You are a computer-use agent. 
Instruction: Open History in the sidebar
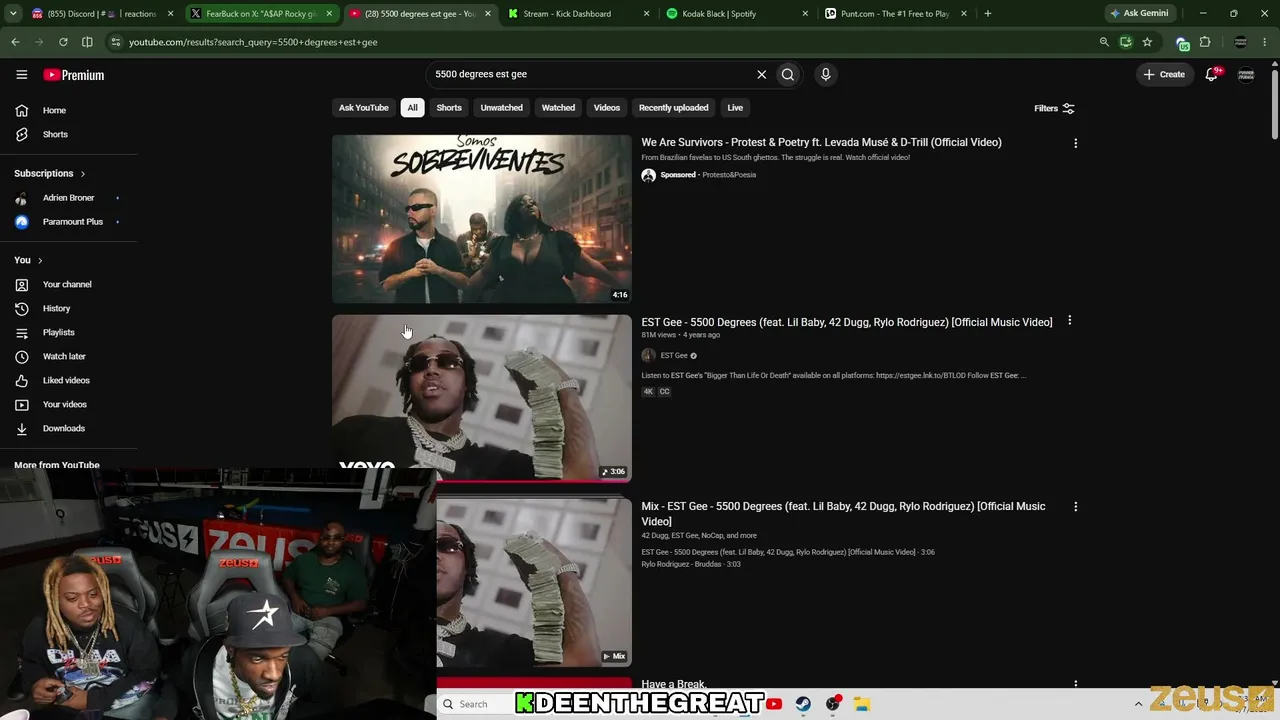(56, 308)
